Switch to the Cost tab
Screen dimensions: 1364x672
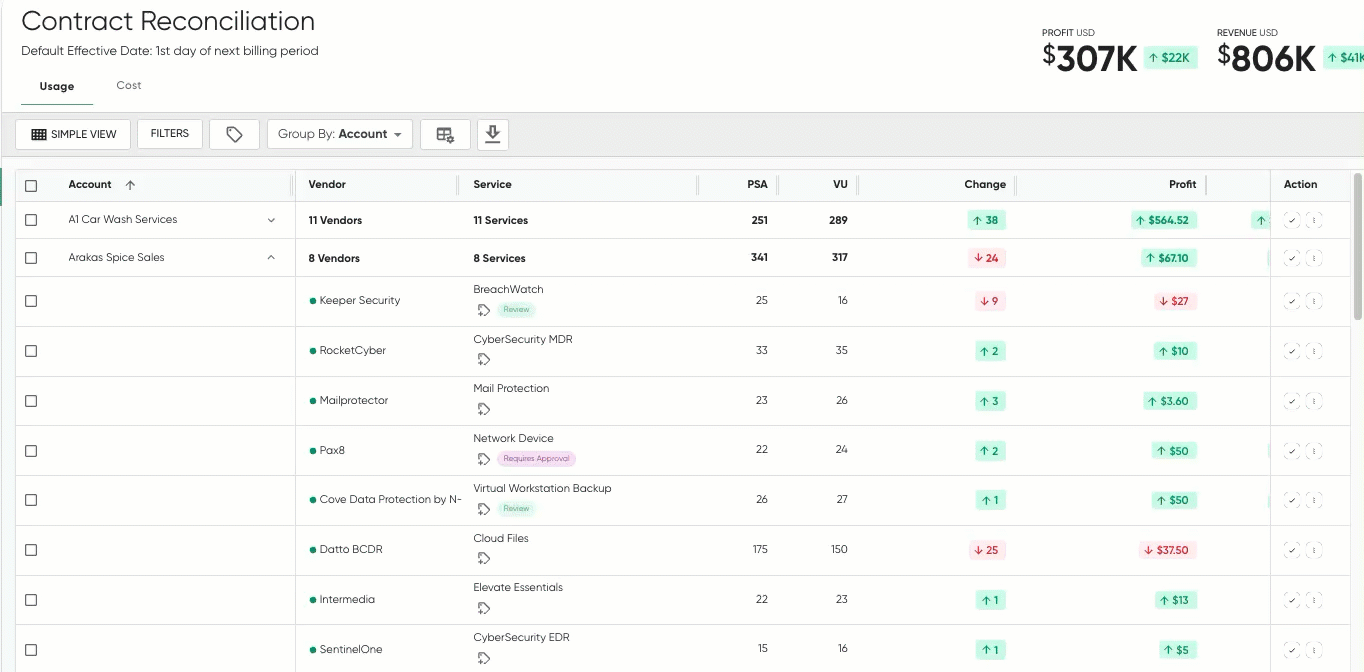click(x=129, y=86)
